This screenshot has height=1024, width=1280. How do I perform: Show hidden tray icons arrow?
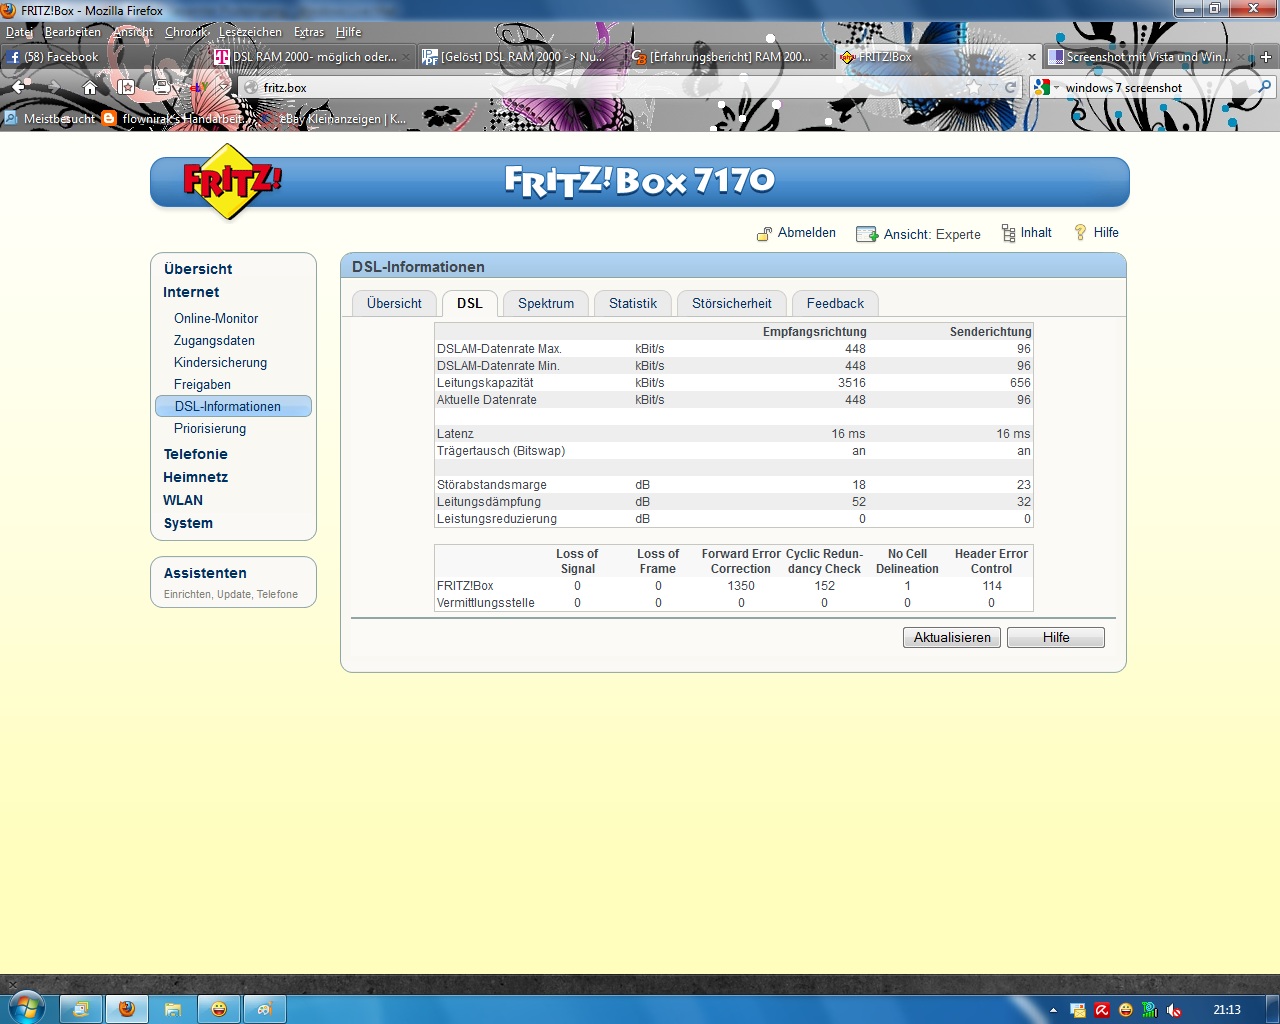click(1053, 1010)
